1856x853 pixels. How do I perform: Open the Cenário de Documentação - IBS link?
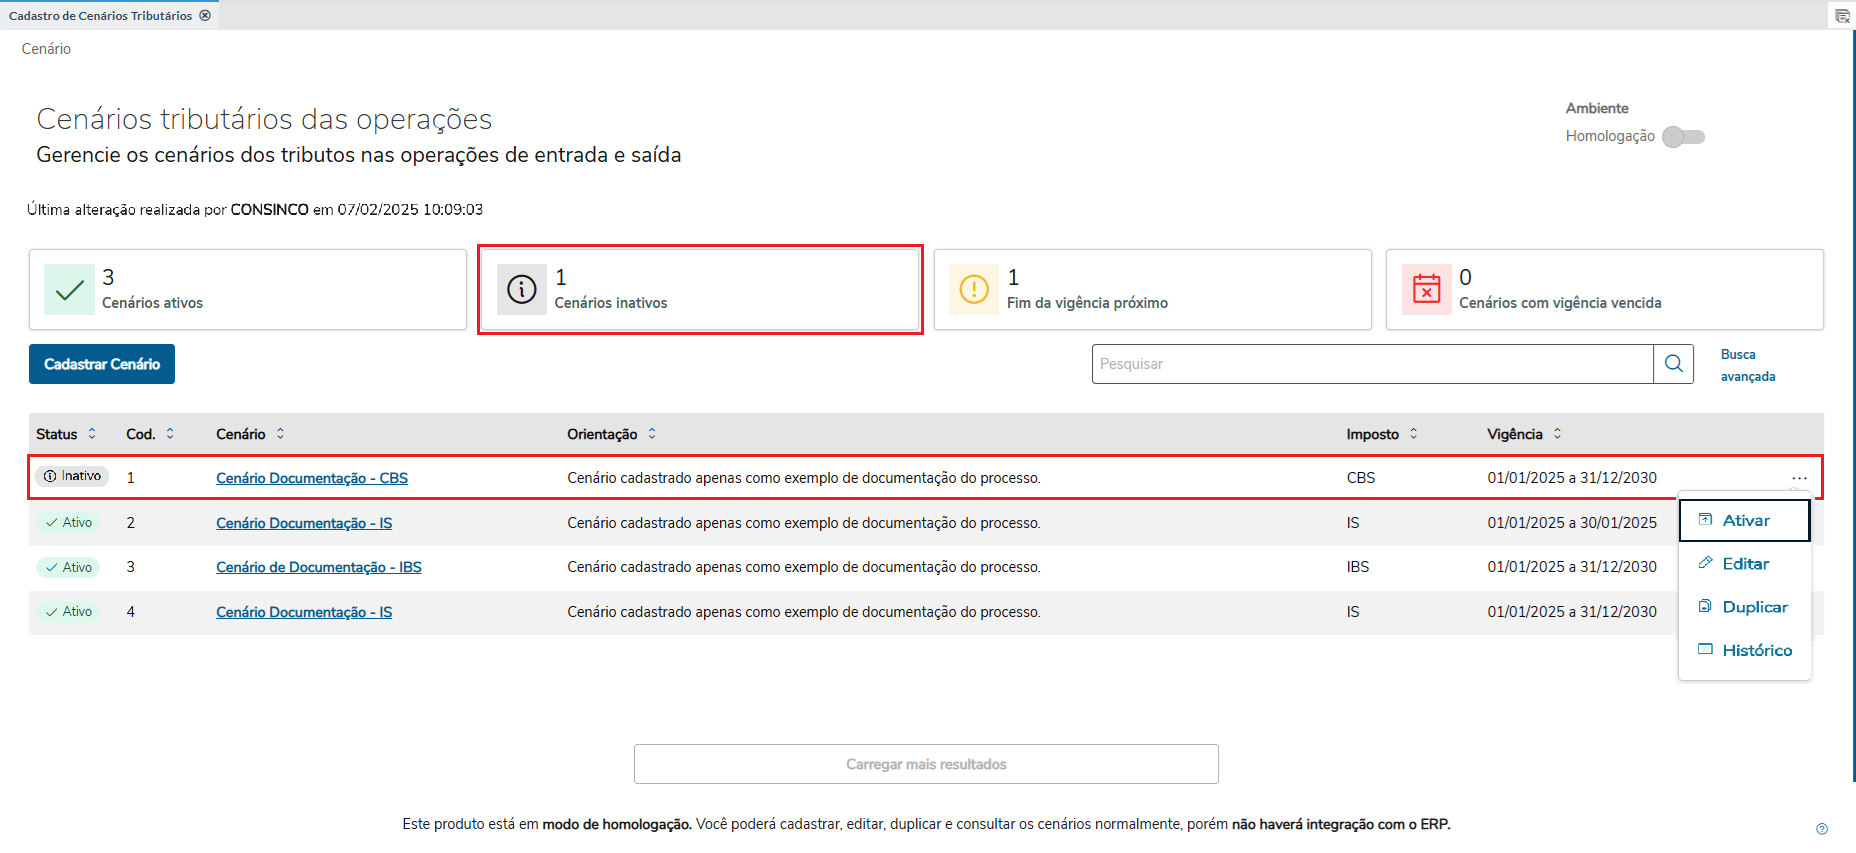(319, 567)
